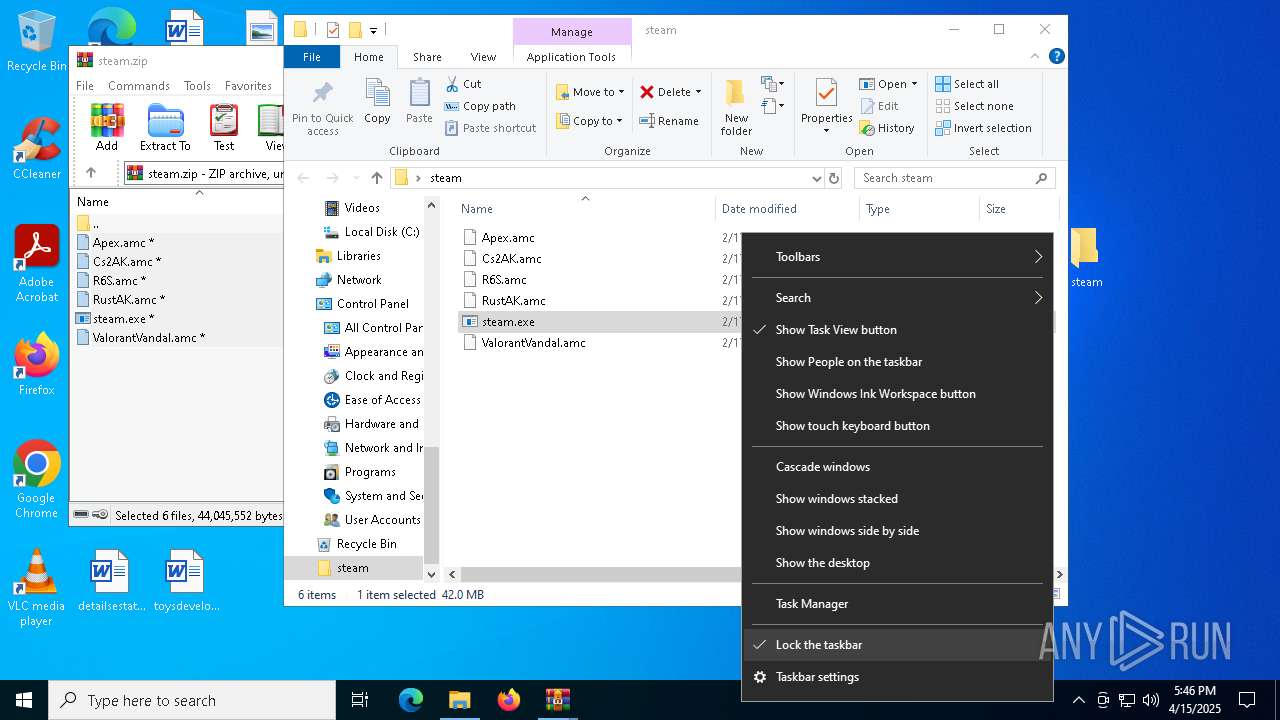Open the CCleaner desktop shortcut

tap(37, 148)
